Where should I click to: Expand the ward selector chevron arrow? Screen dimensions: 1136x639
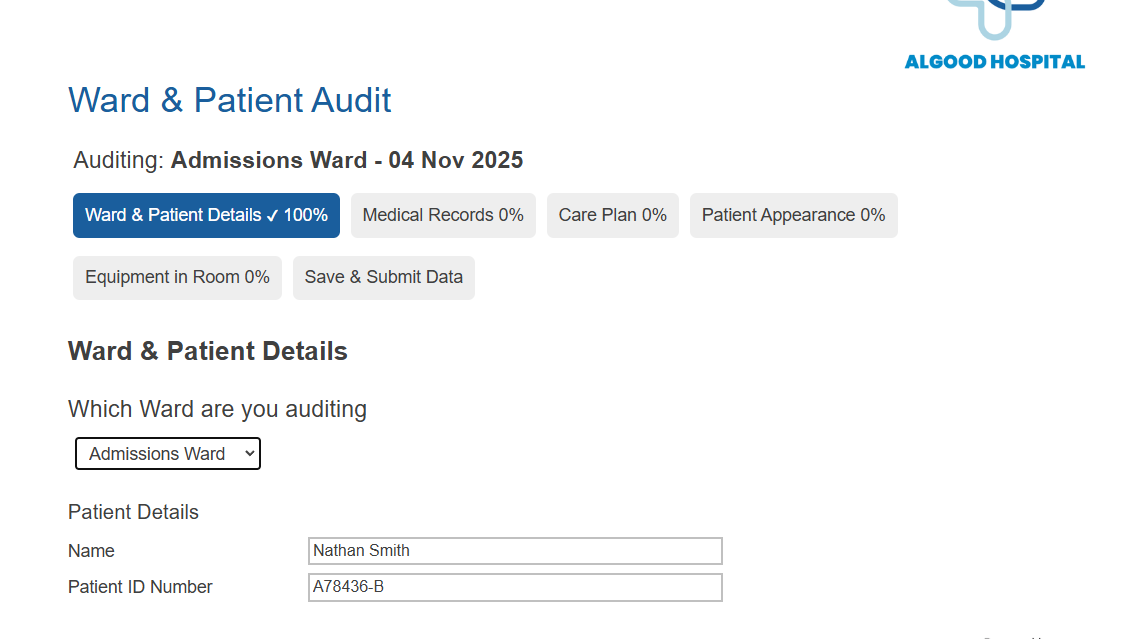click(247, 453)
